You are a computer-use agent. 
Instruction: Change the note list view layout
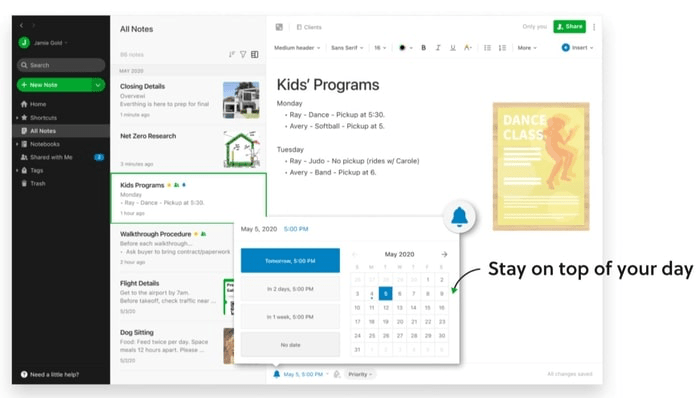254,54
